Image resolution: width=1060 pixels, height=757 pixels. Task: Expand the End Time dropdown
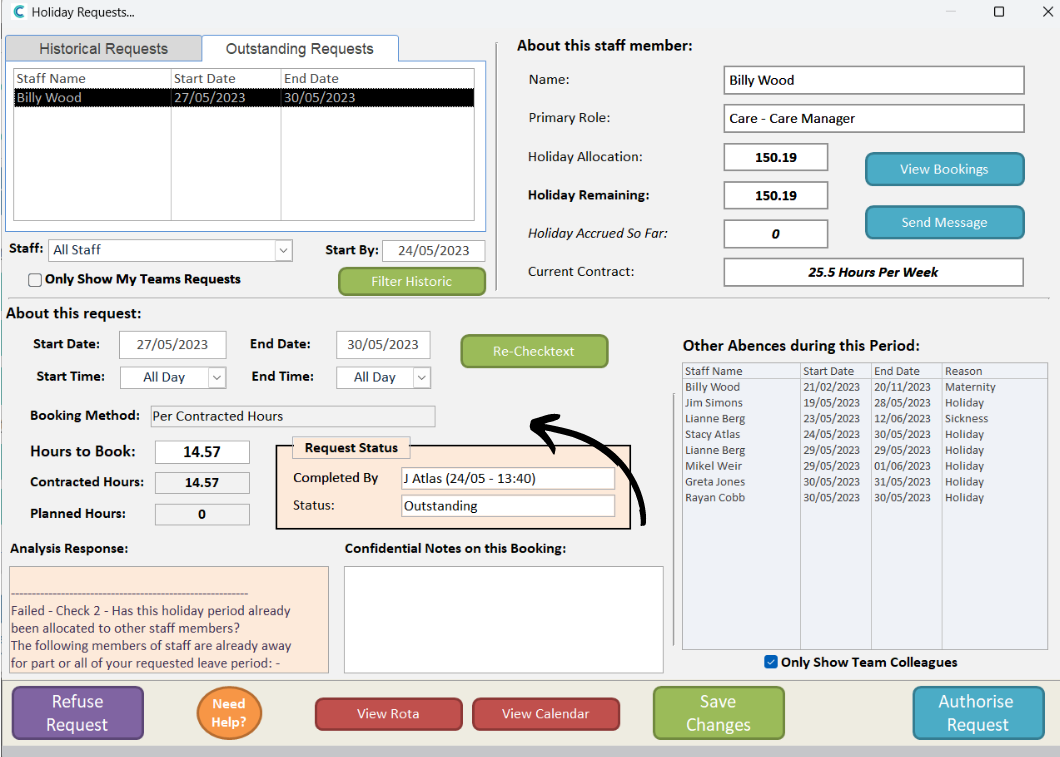[421, 377]
